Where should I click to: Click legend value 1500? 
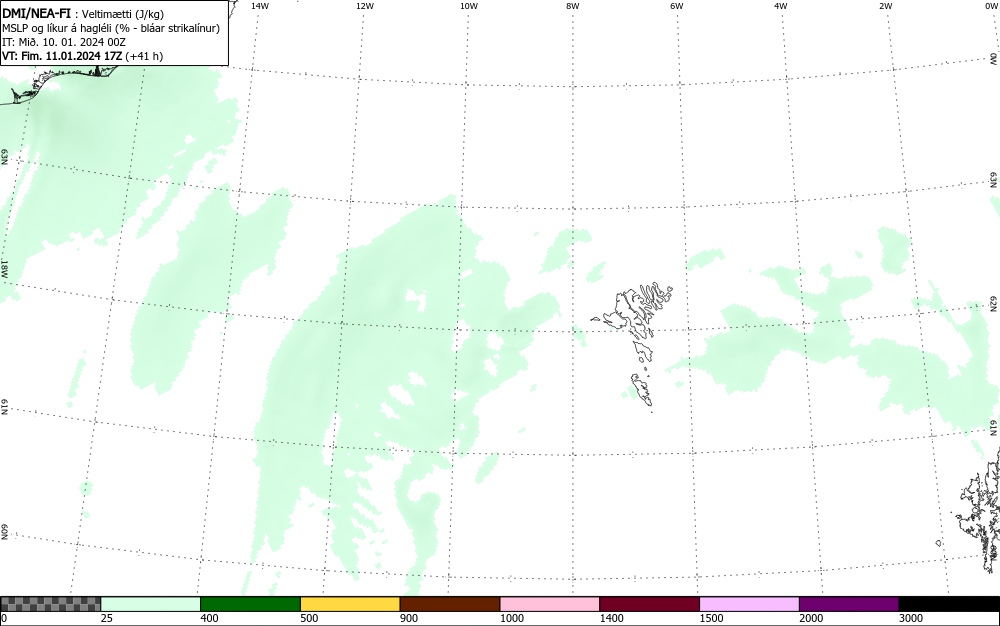click(x=712, y=618)
